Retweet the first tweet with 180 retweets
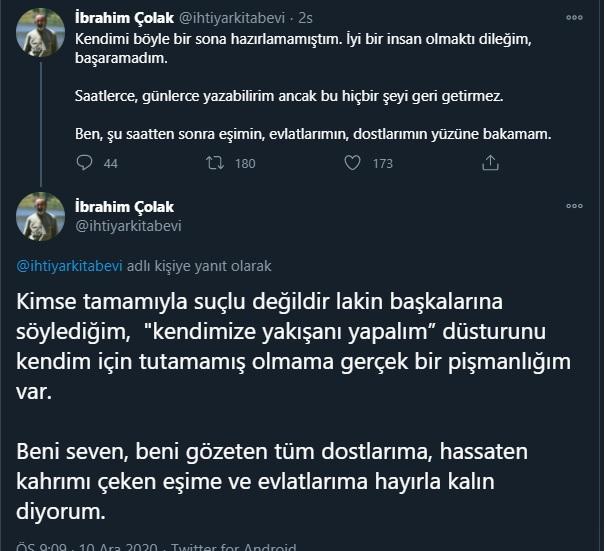606x551 pixels. (x=214, y=164)
